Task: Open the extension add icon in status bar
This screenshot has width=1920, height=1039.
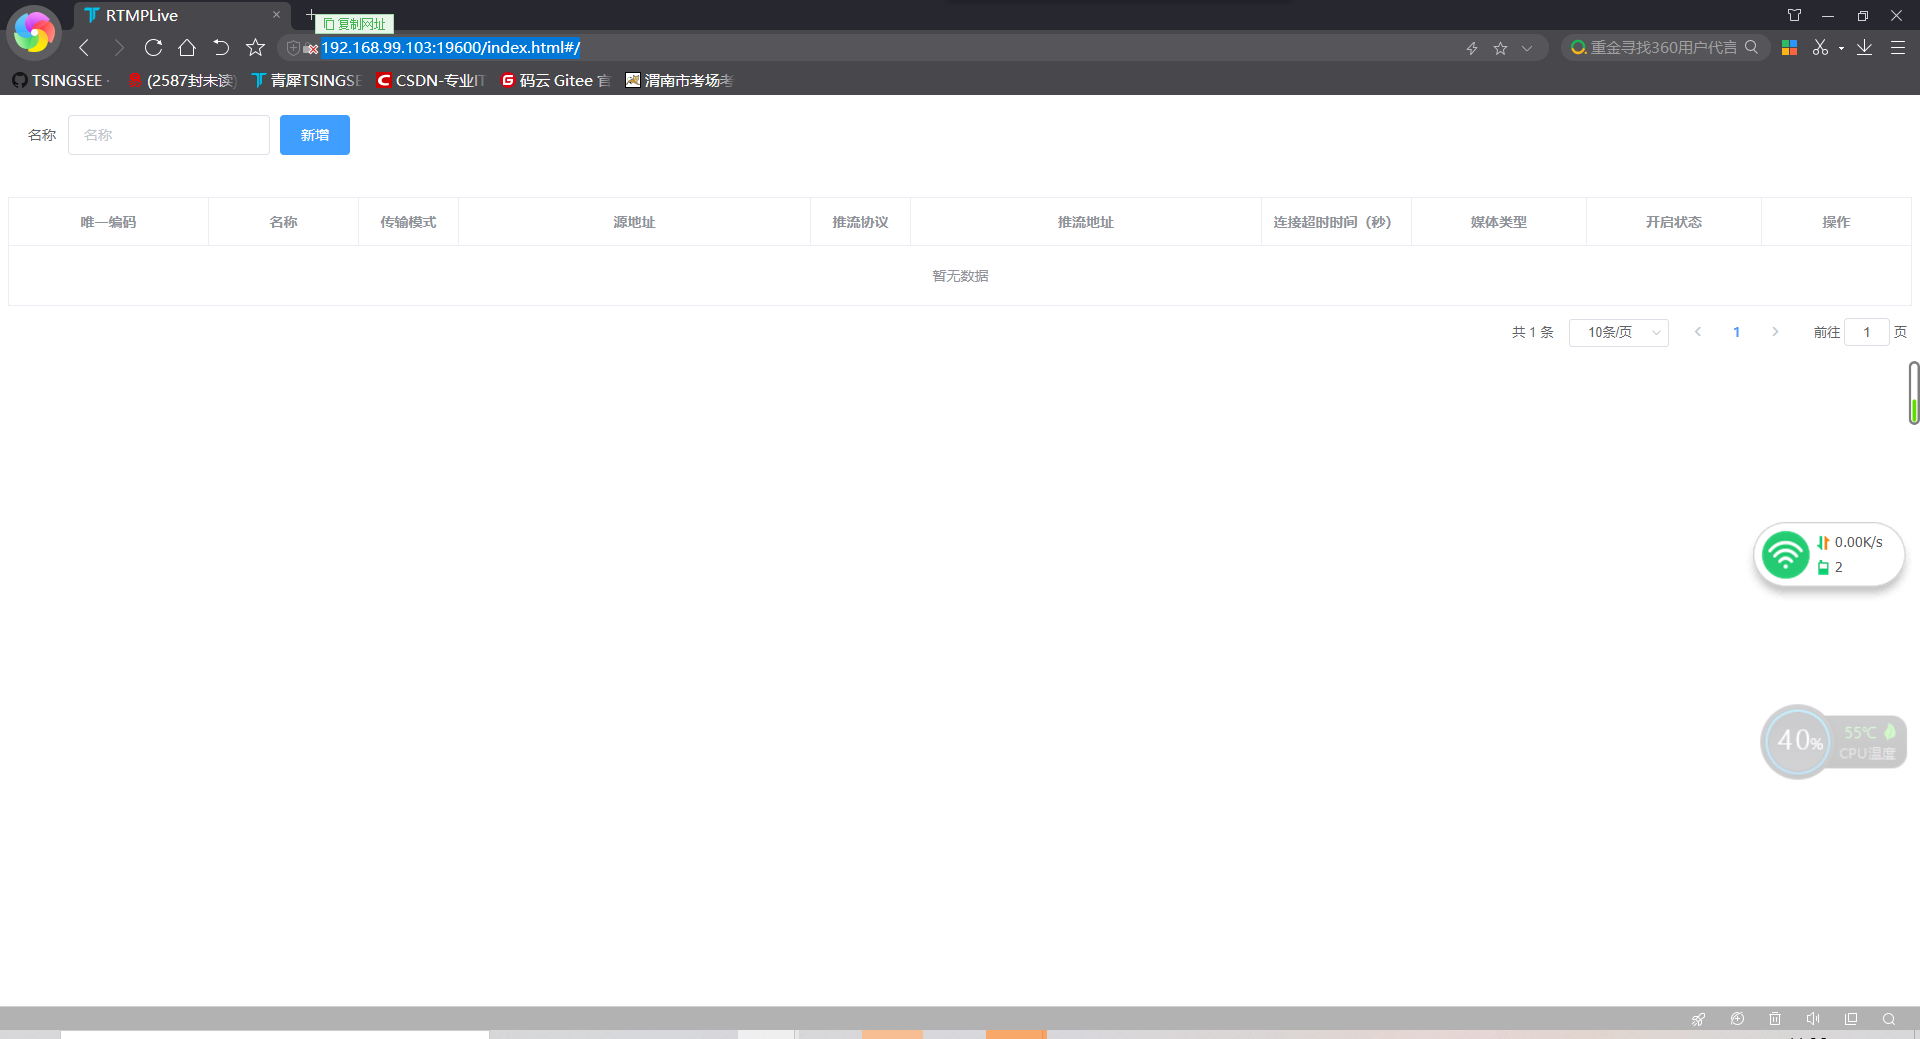Action: [x=1737, y=1018]
